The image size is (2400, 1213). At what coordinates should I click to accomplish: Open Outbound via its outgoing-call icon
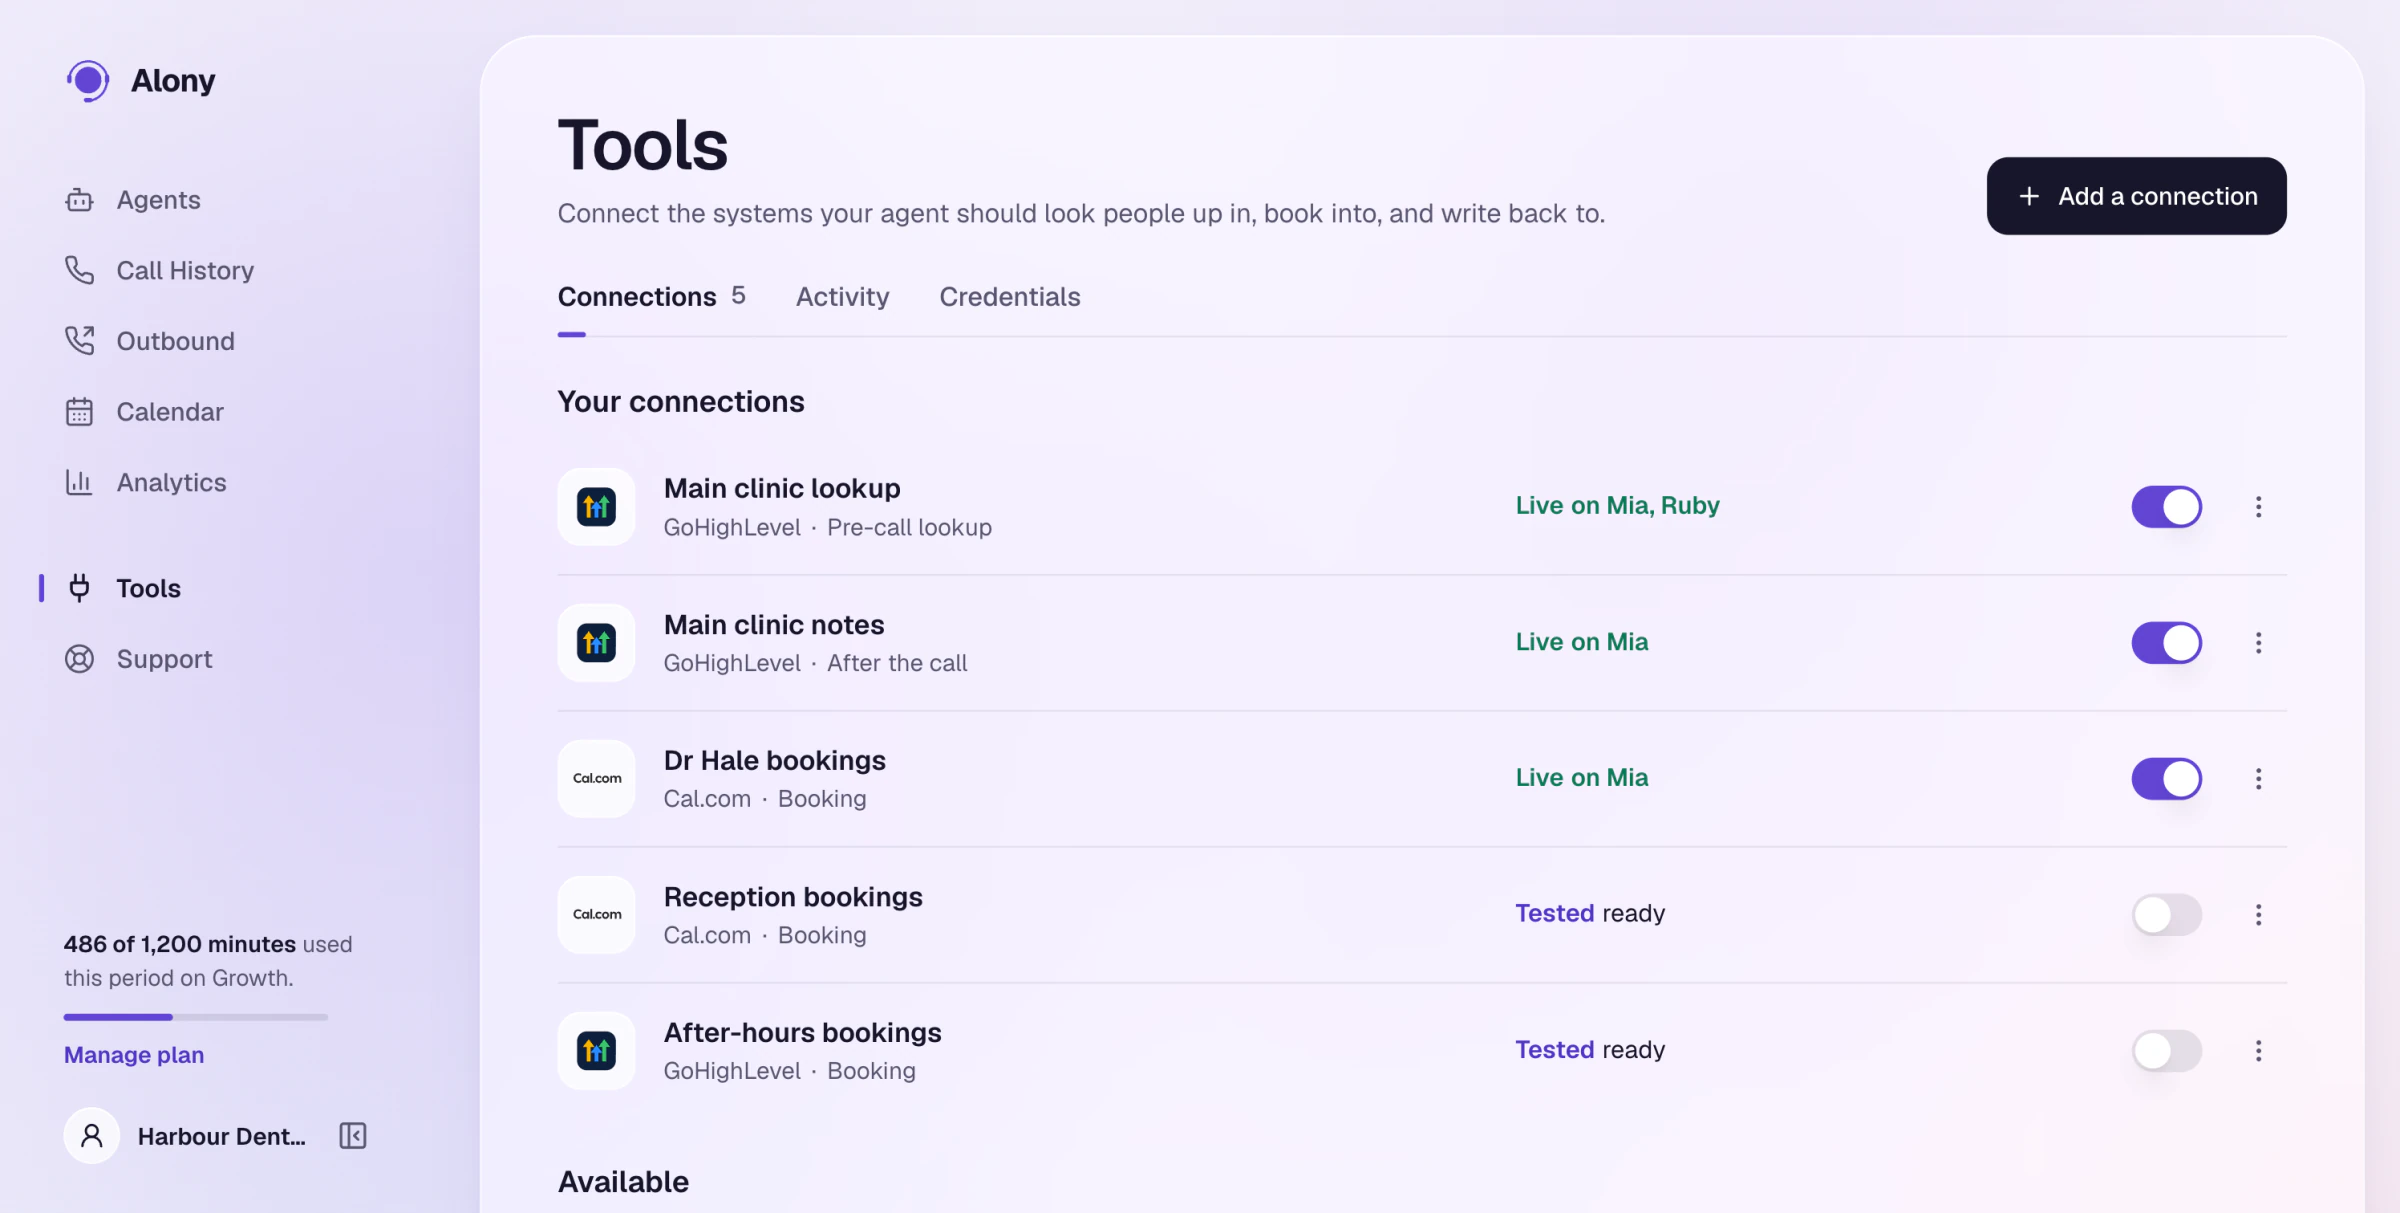coord(79,341)
